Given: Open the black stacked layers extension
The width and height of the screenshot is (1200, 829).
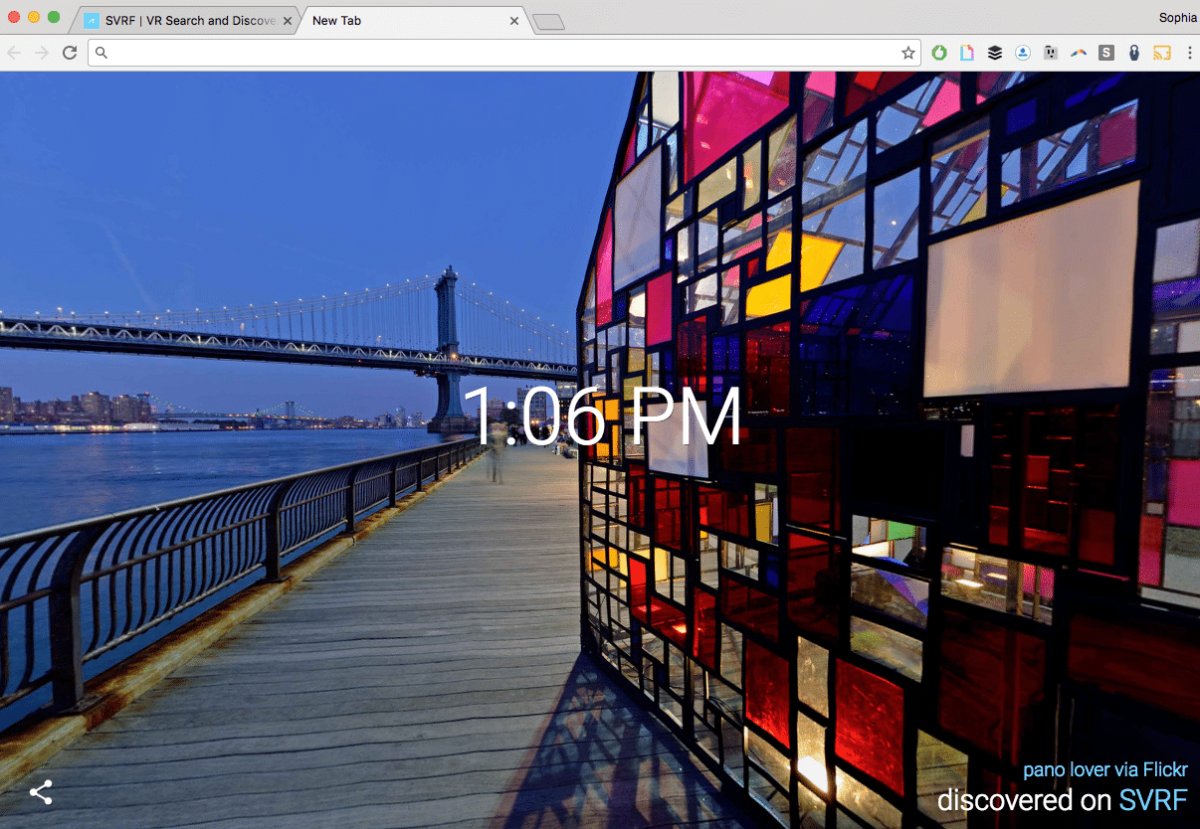Looking at the screenshot, I should click(x=995, y=53).
